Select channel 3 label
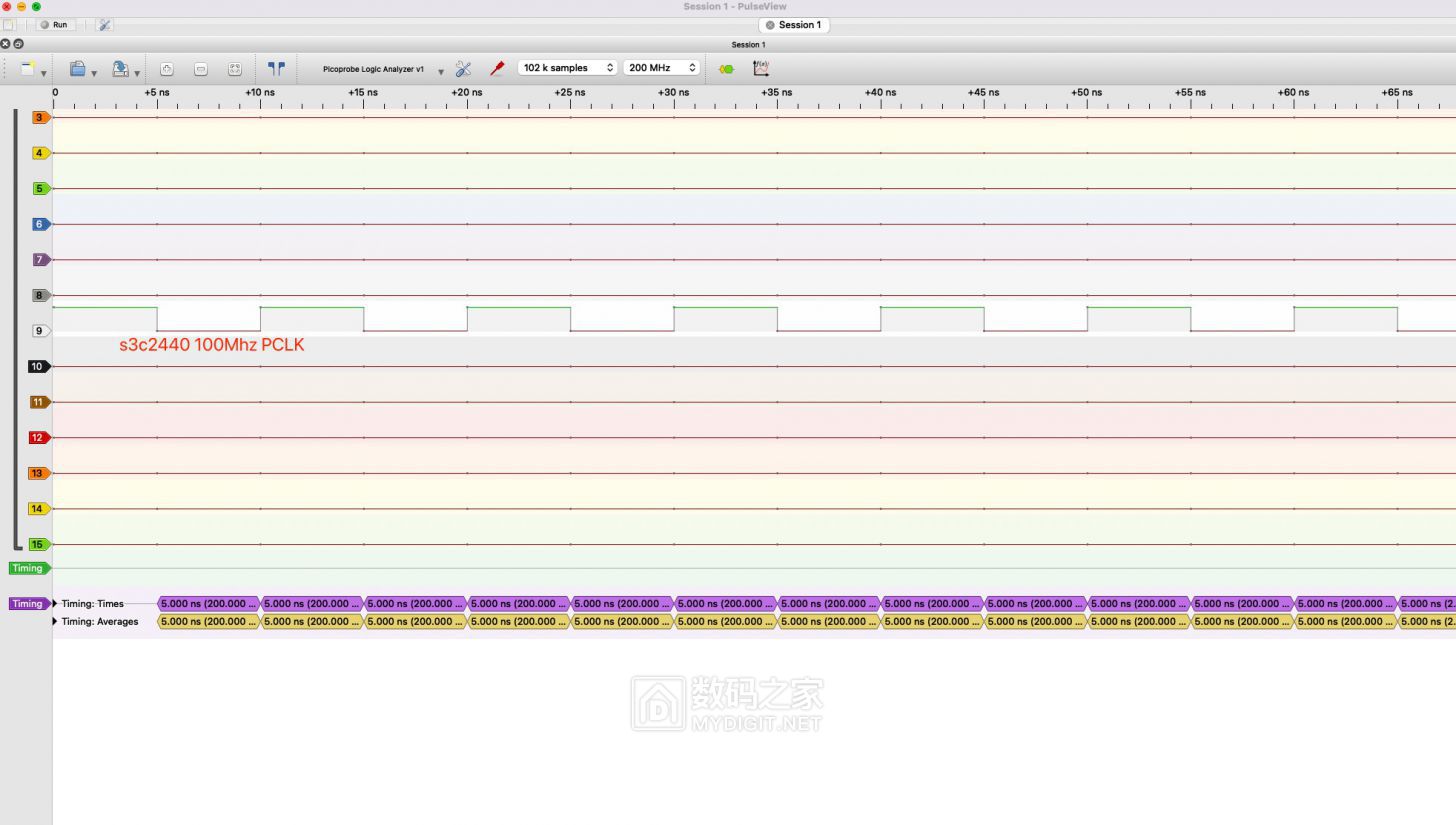Screen dimensions: 1456x825 (40, 117)
